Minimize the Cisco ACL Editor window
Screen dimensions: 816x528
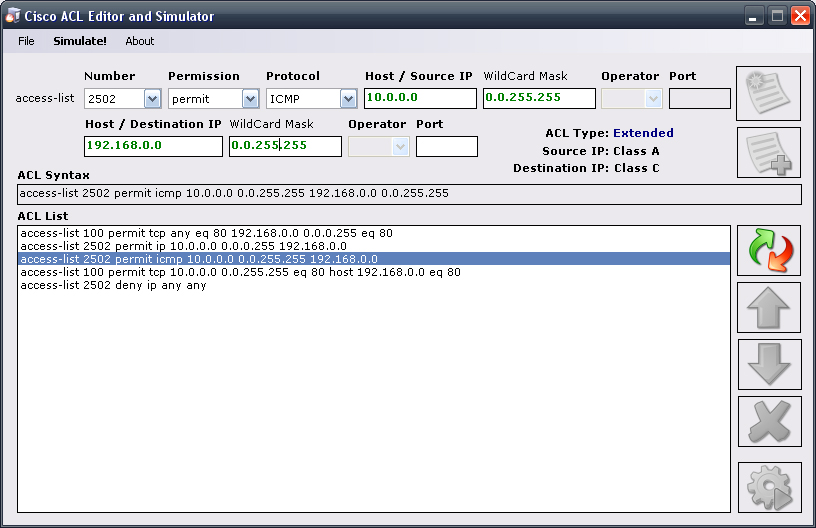tap(753, 16)
